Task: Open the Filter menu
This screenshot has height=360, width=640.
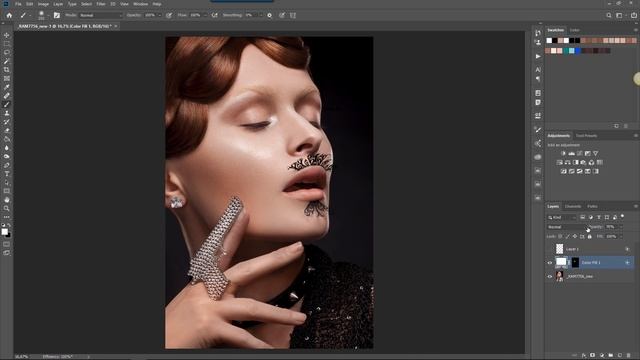Action: tap(101, 4)
